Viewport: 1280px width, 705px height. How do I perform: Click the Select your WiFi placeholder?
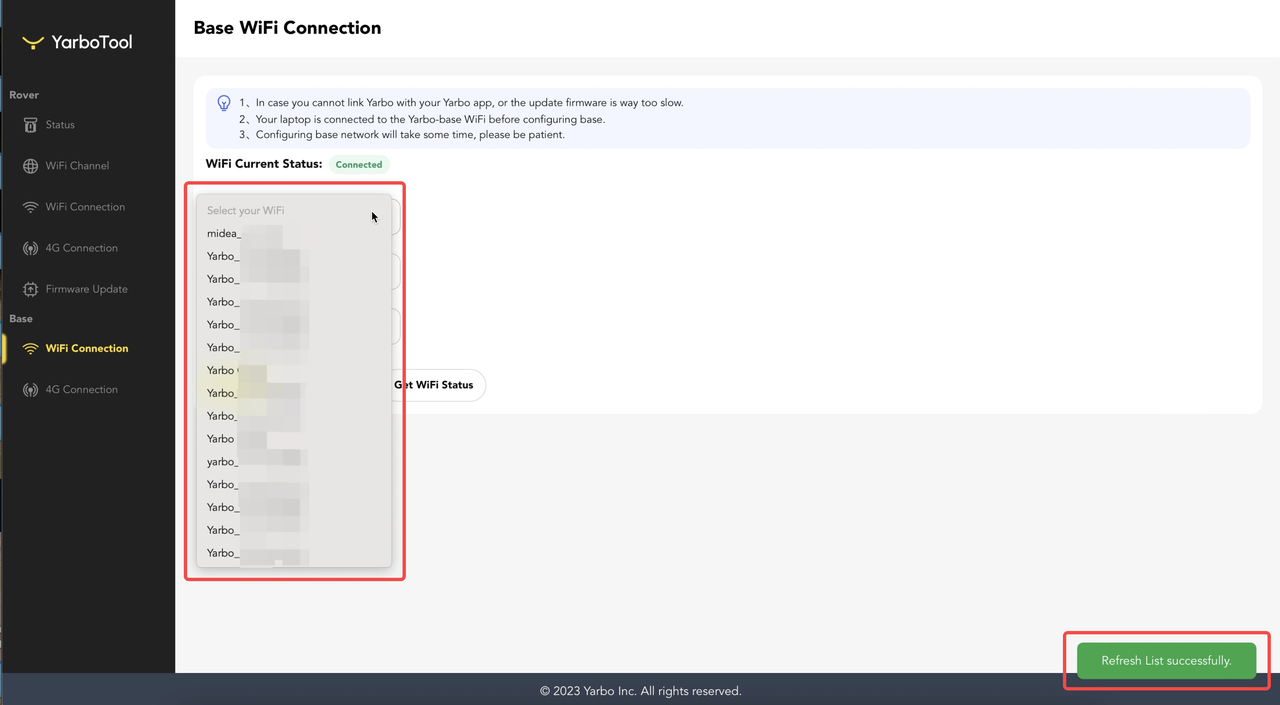click(245, 210)
